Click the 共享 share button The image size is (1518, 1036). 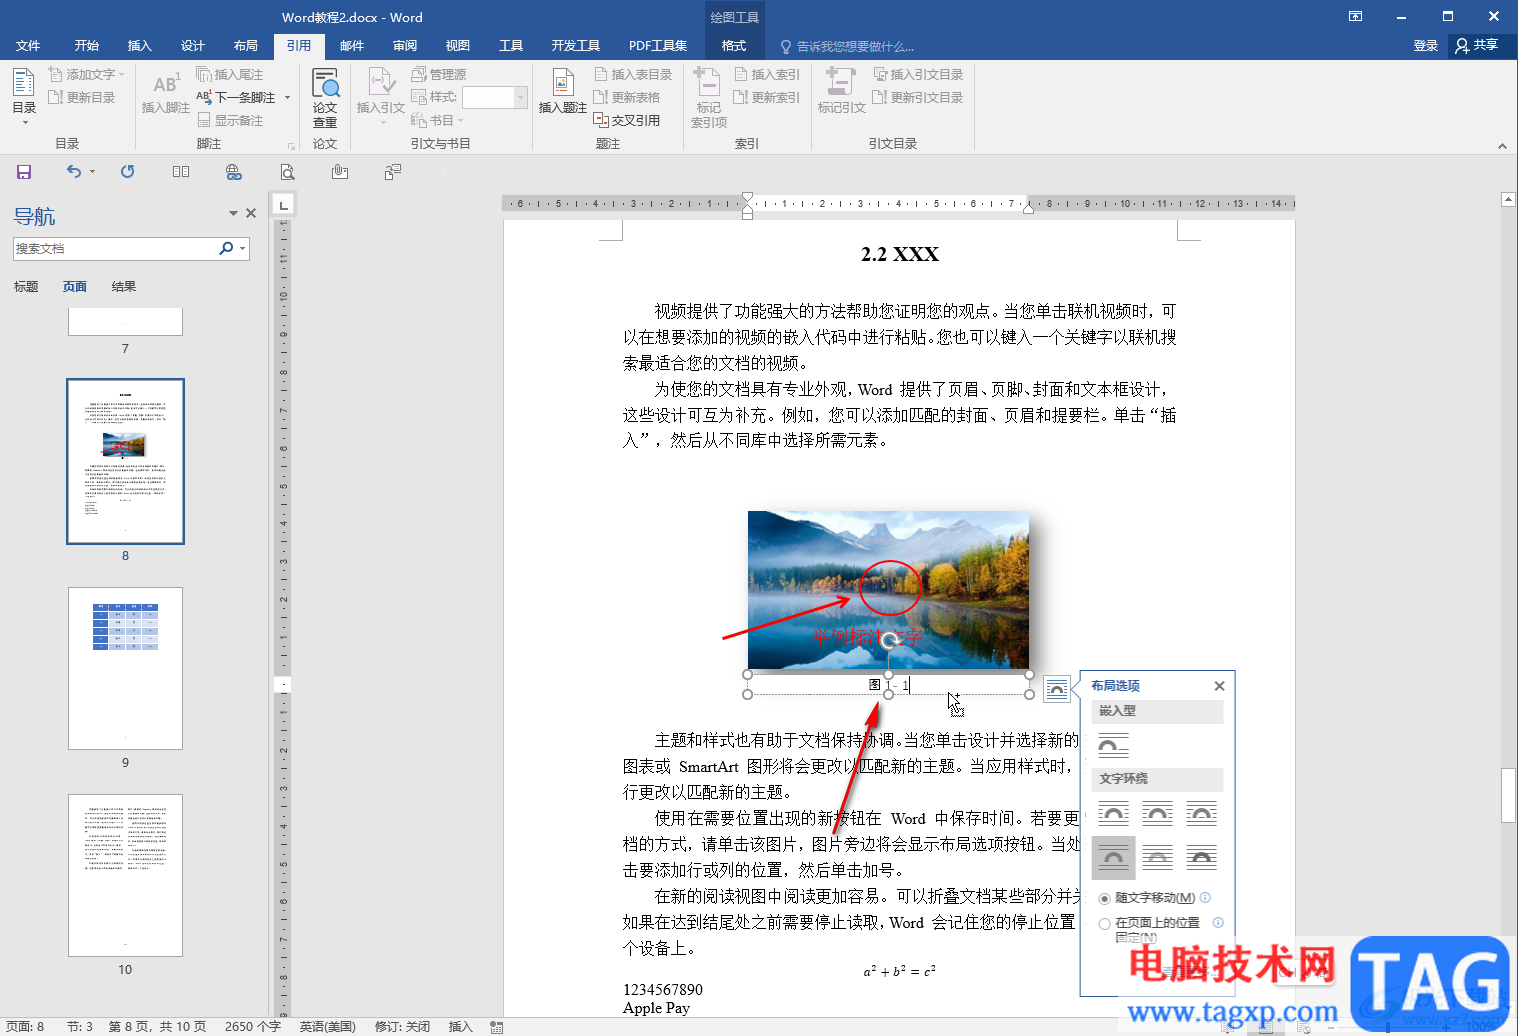pyautogui.click(x=1476, y=46)
